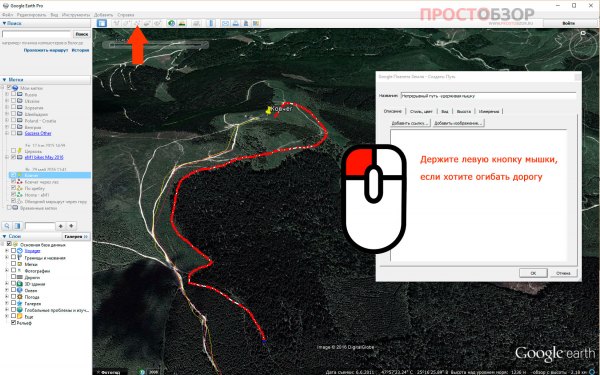The image size is (600, 375).
Task: Click the path name input field
Action: pos(488,96)
